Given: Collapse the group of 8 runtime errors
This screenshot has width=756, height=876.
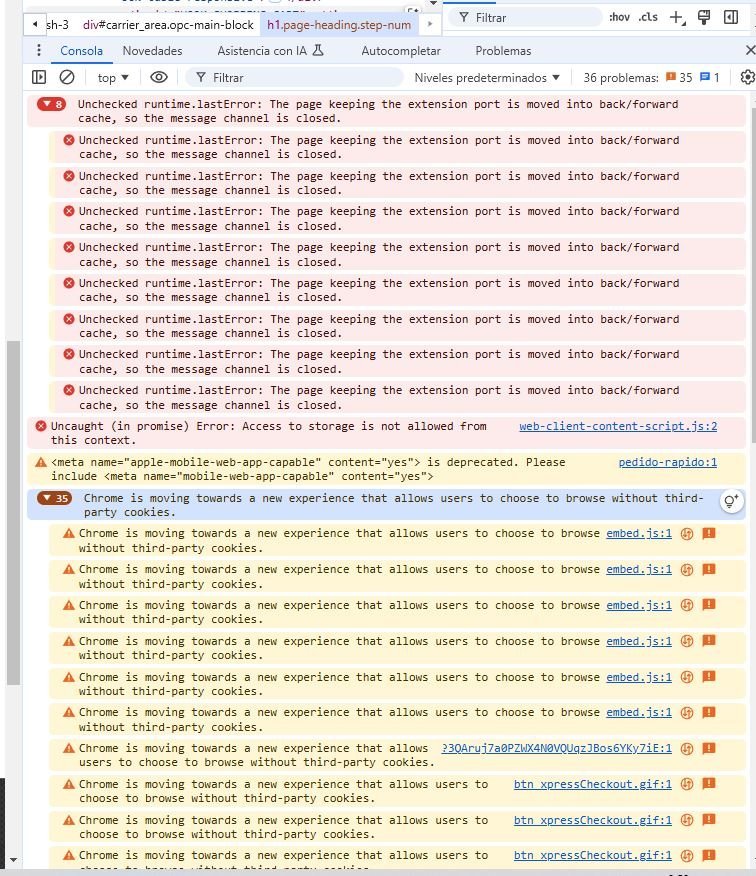Looking at the screenshot, I should coord(51,104).
